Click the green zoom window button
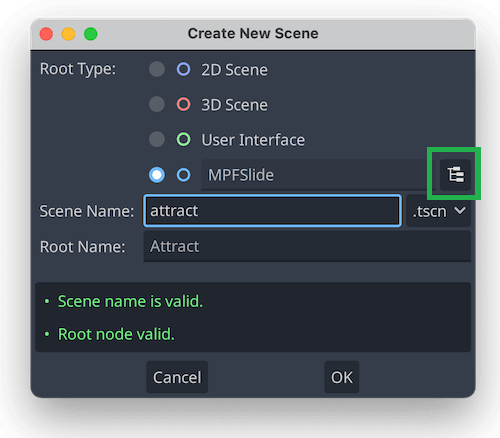 click(90, 34)
